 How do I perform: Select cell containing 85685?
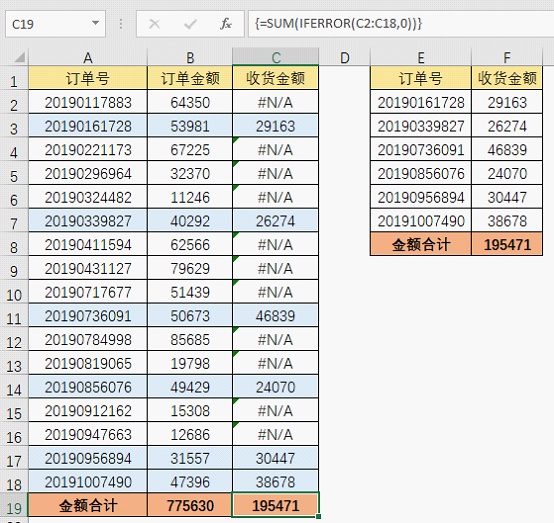190,340
